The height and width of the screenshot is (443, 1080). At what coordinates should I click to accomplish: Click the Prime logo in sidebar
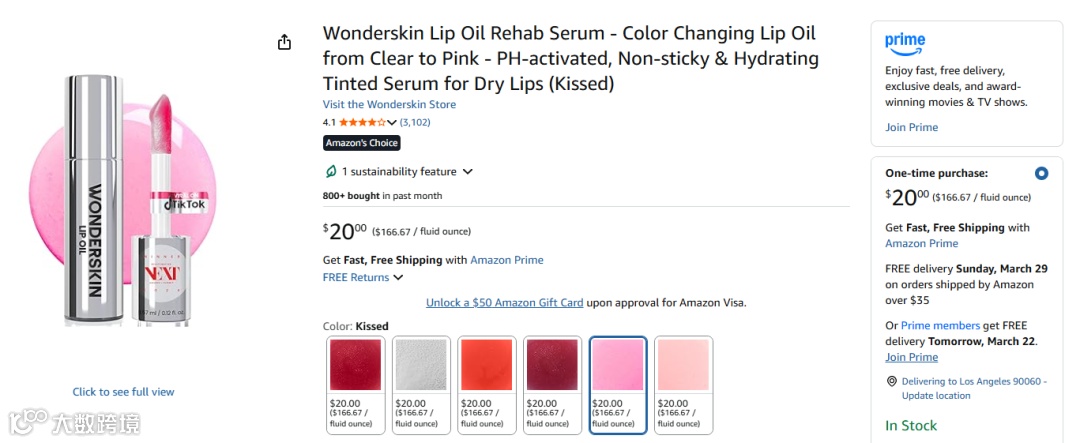pos(905,43)
